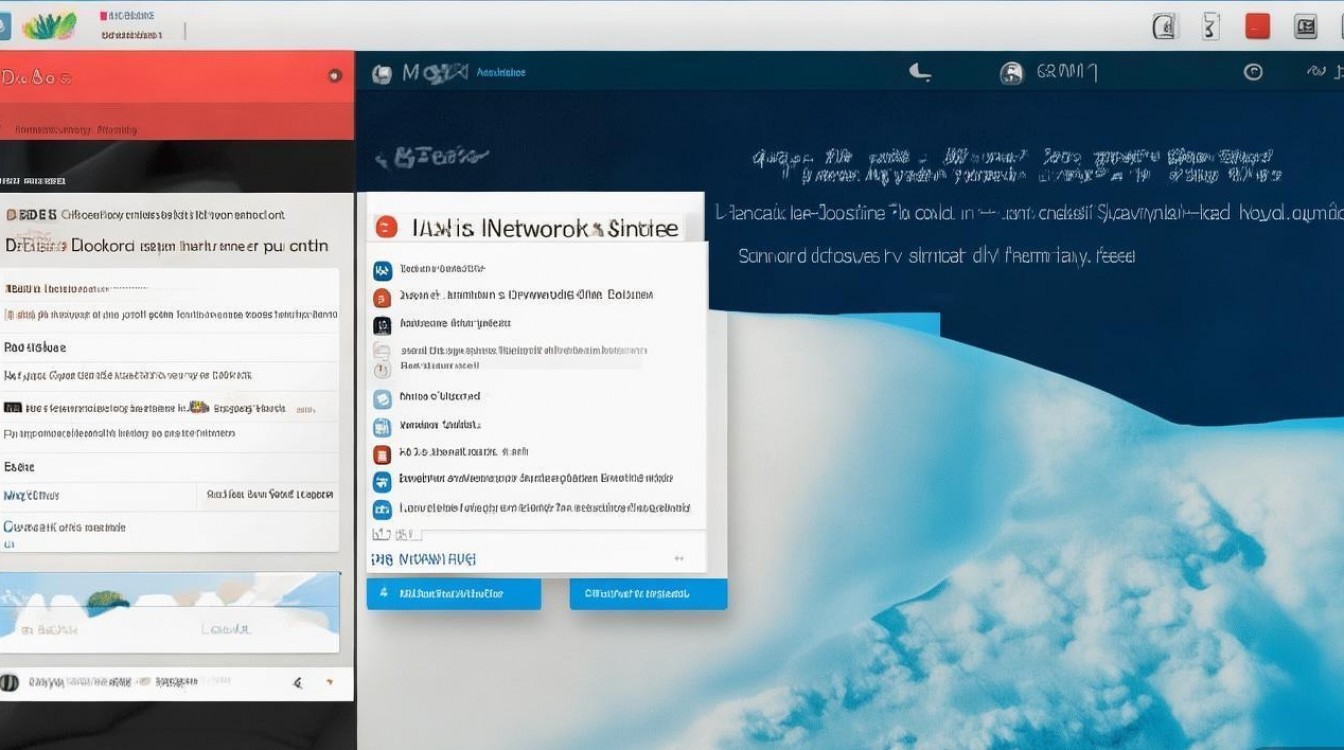Click the orange arrow in left panel bottom bar
Viewport: 1344px width, 750px height.
[x=329, y=684]
